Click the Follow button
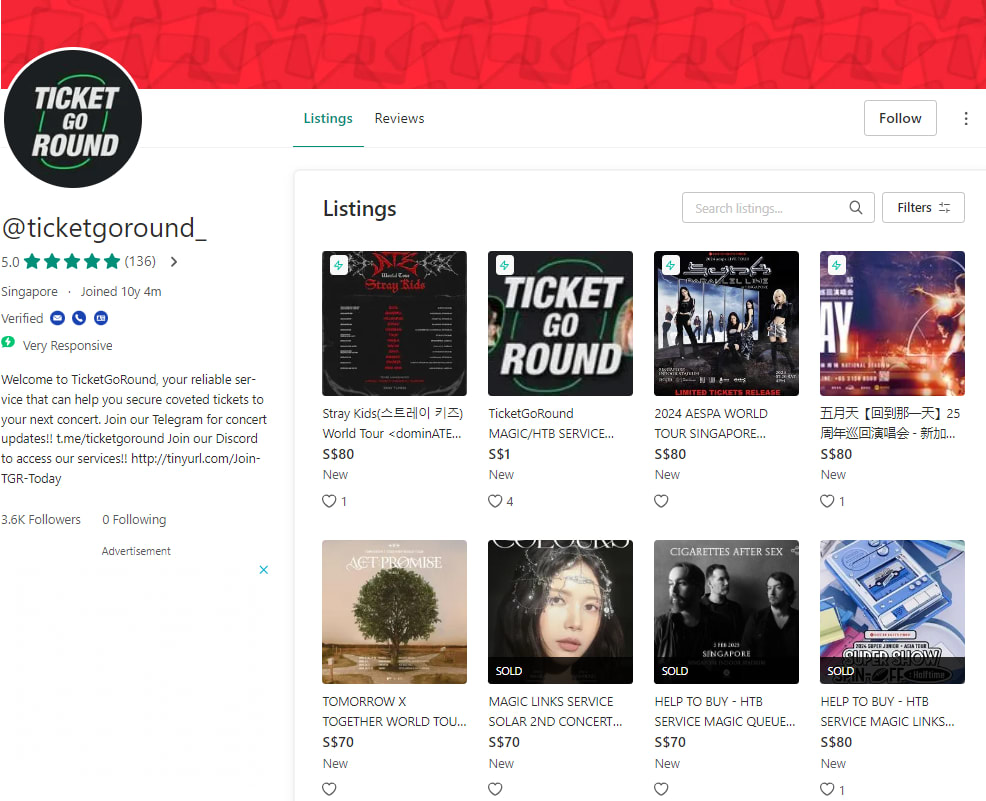 click(x=900, y=118)
